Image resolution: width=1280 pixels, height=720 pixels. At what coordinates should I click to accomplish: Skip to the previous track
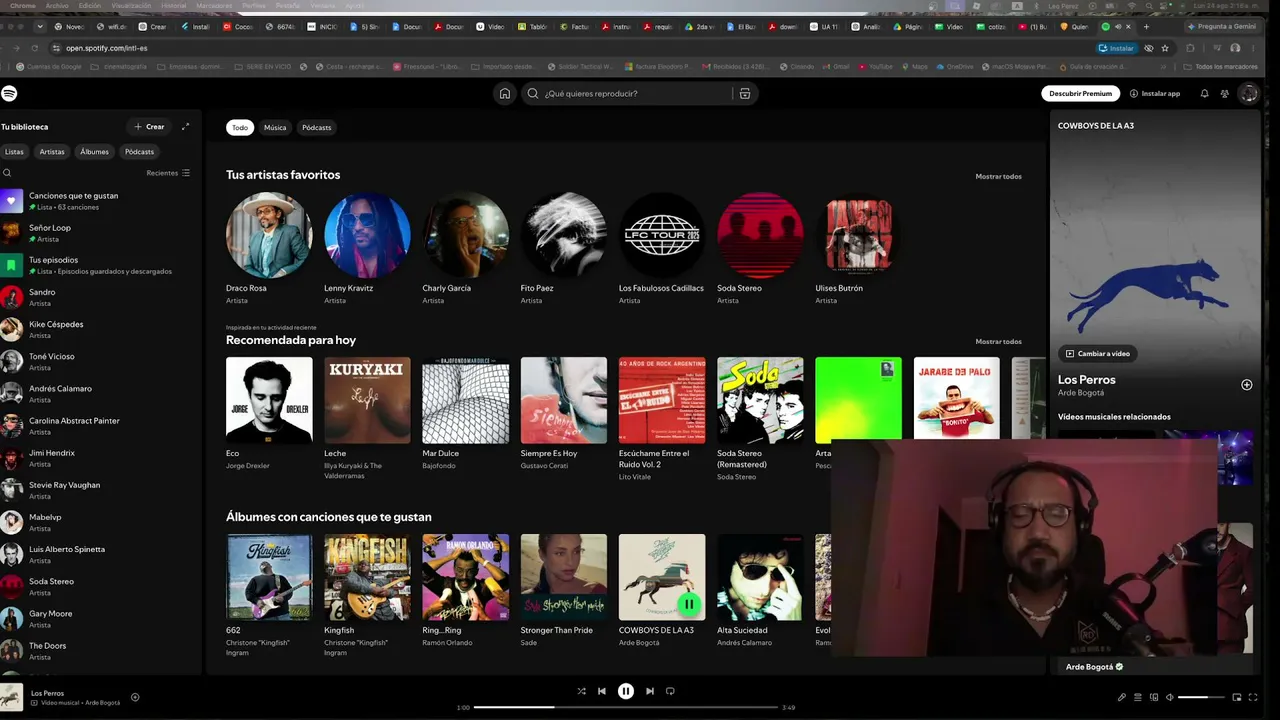pos(602,691)
